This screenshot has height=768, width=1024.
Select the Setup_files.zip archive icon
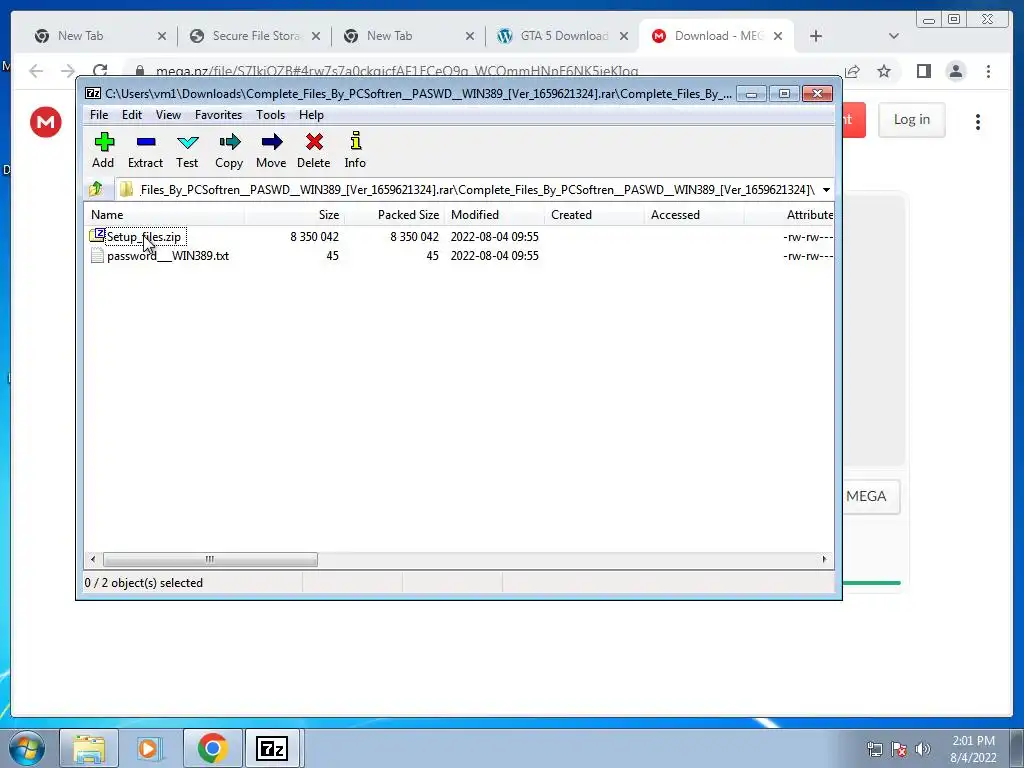point(97,236)
